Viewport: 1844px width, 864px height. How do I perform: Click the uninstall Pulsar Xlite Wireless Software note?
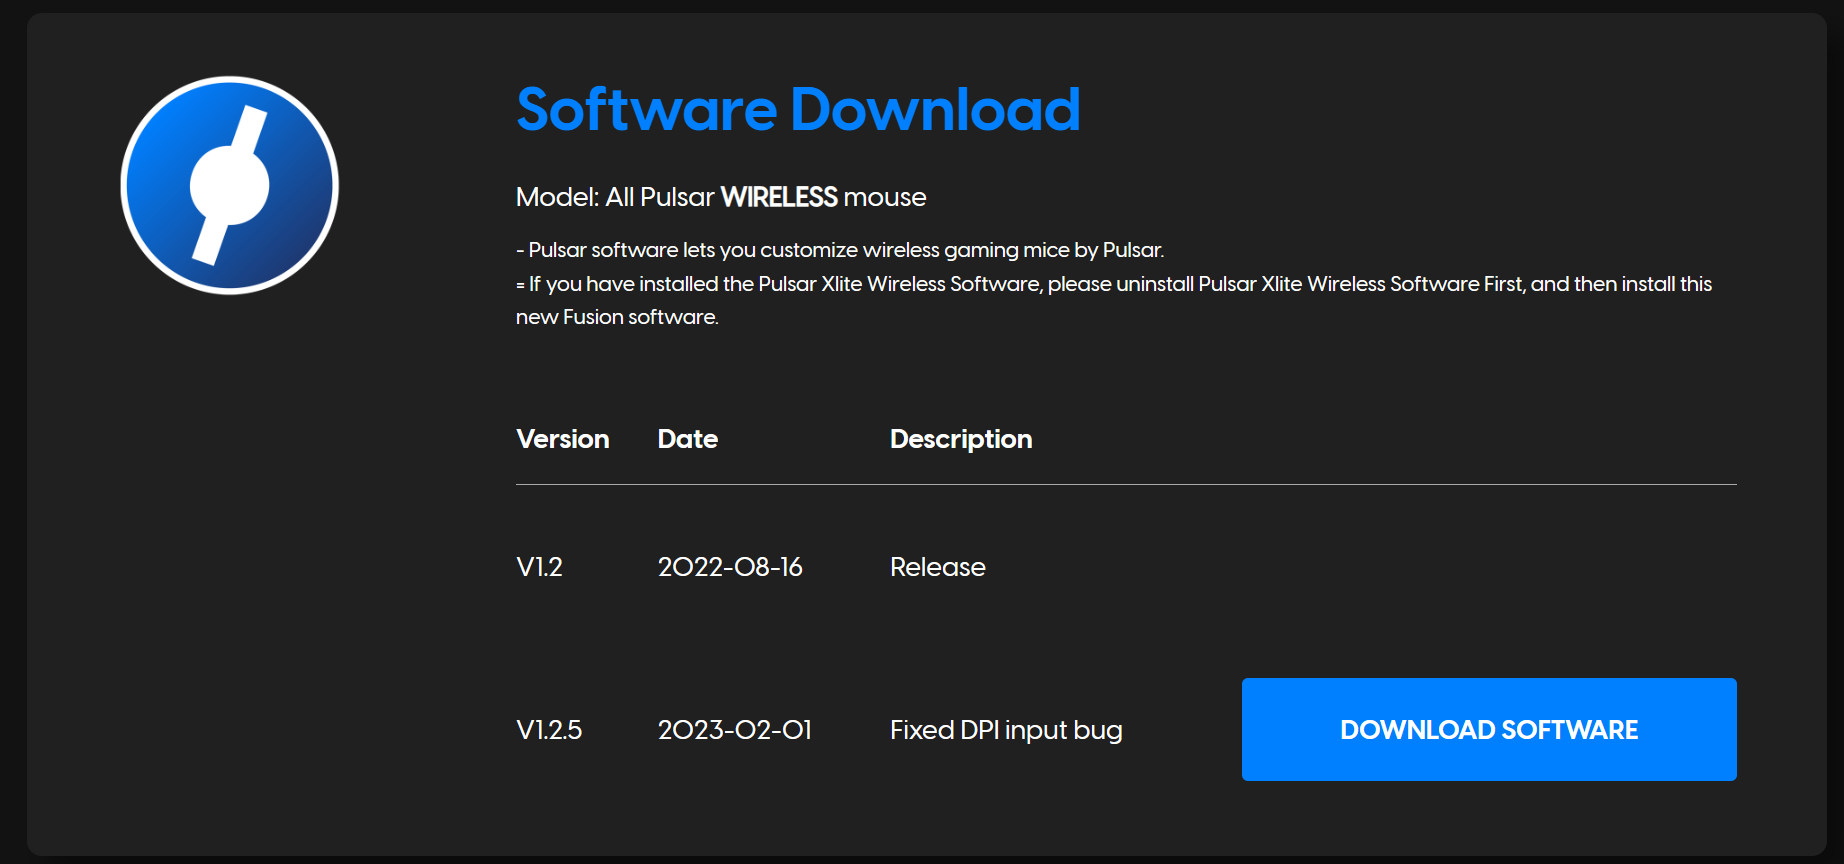coord(1113,284)
